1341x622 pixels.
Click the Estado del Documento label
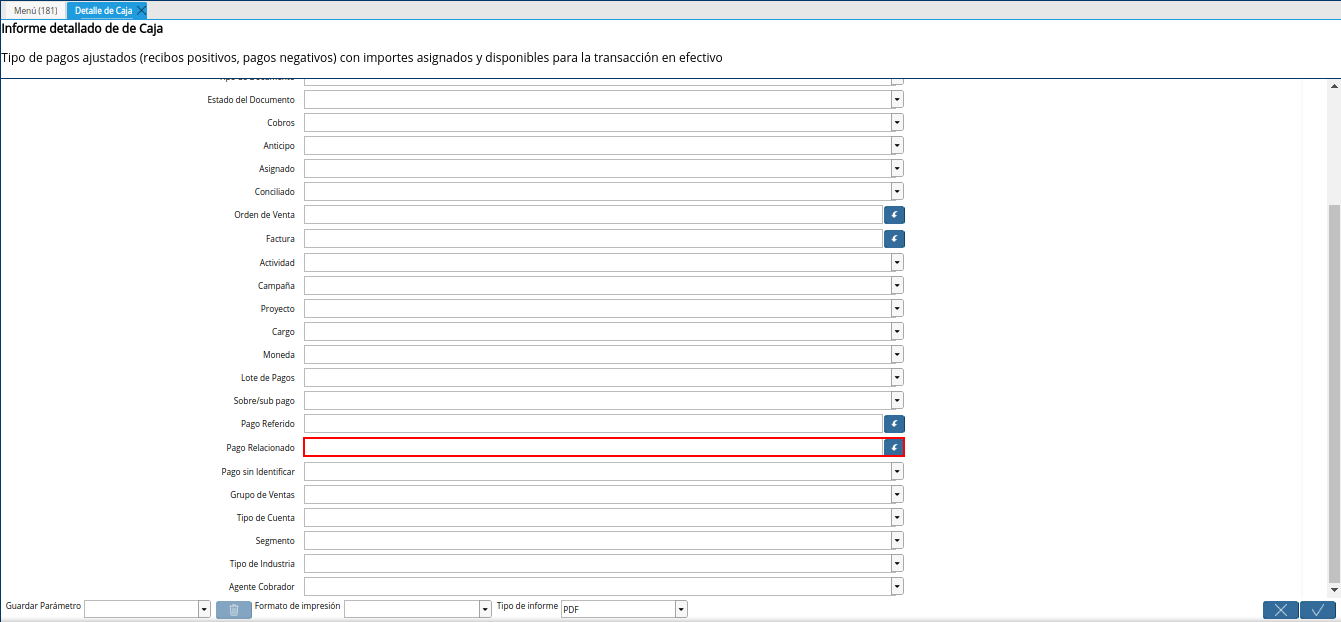(x=251, y=100)
